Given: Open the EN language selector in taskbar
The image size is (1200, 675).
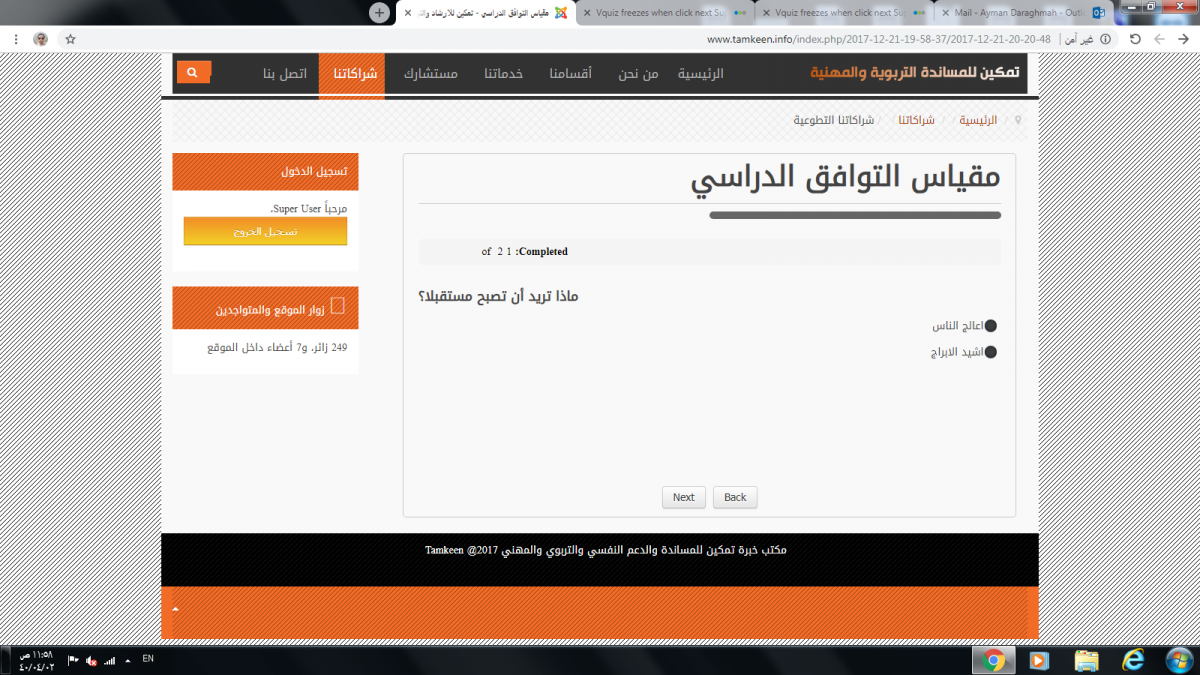Looking at the screenshot, I should click(x=148, y=659).
